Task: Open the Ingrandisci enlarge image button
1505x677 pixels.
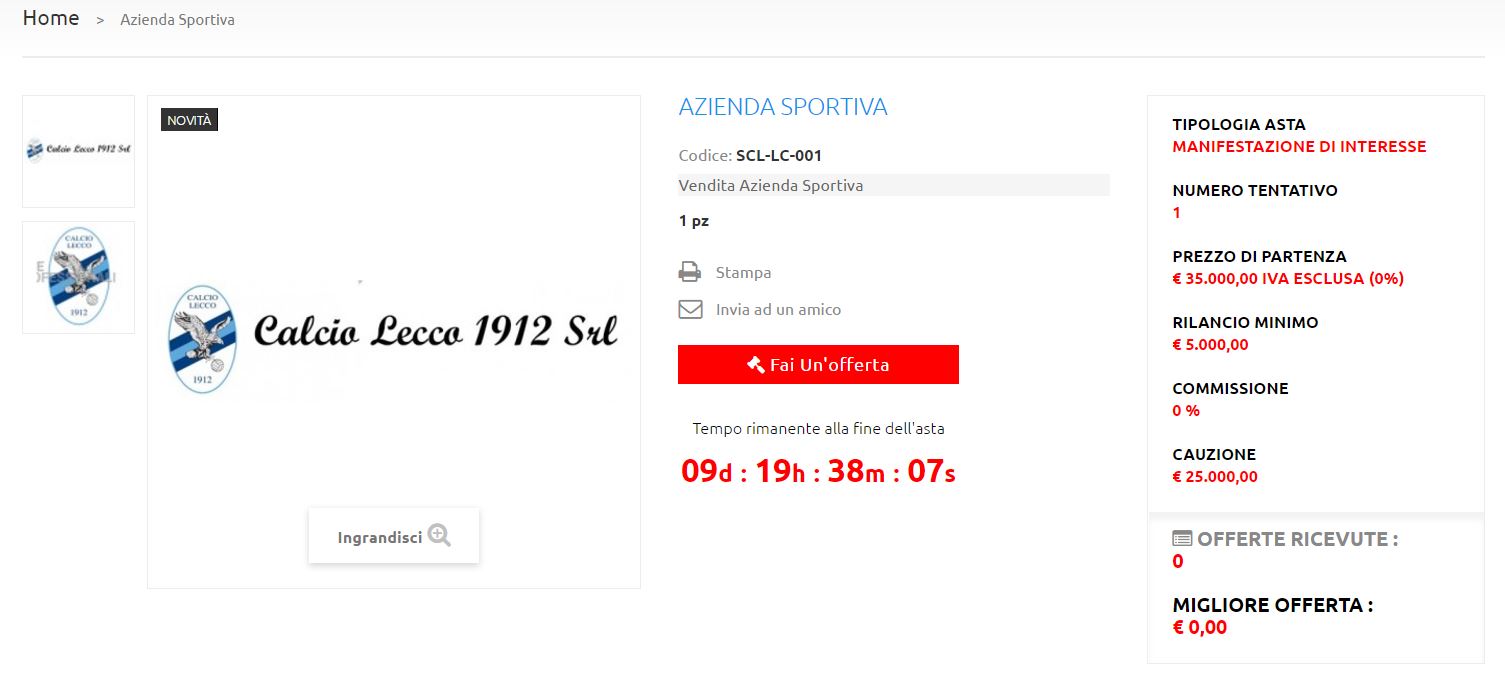Action: 394,536
